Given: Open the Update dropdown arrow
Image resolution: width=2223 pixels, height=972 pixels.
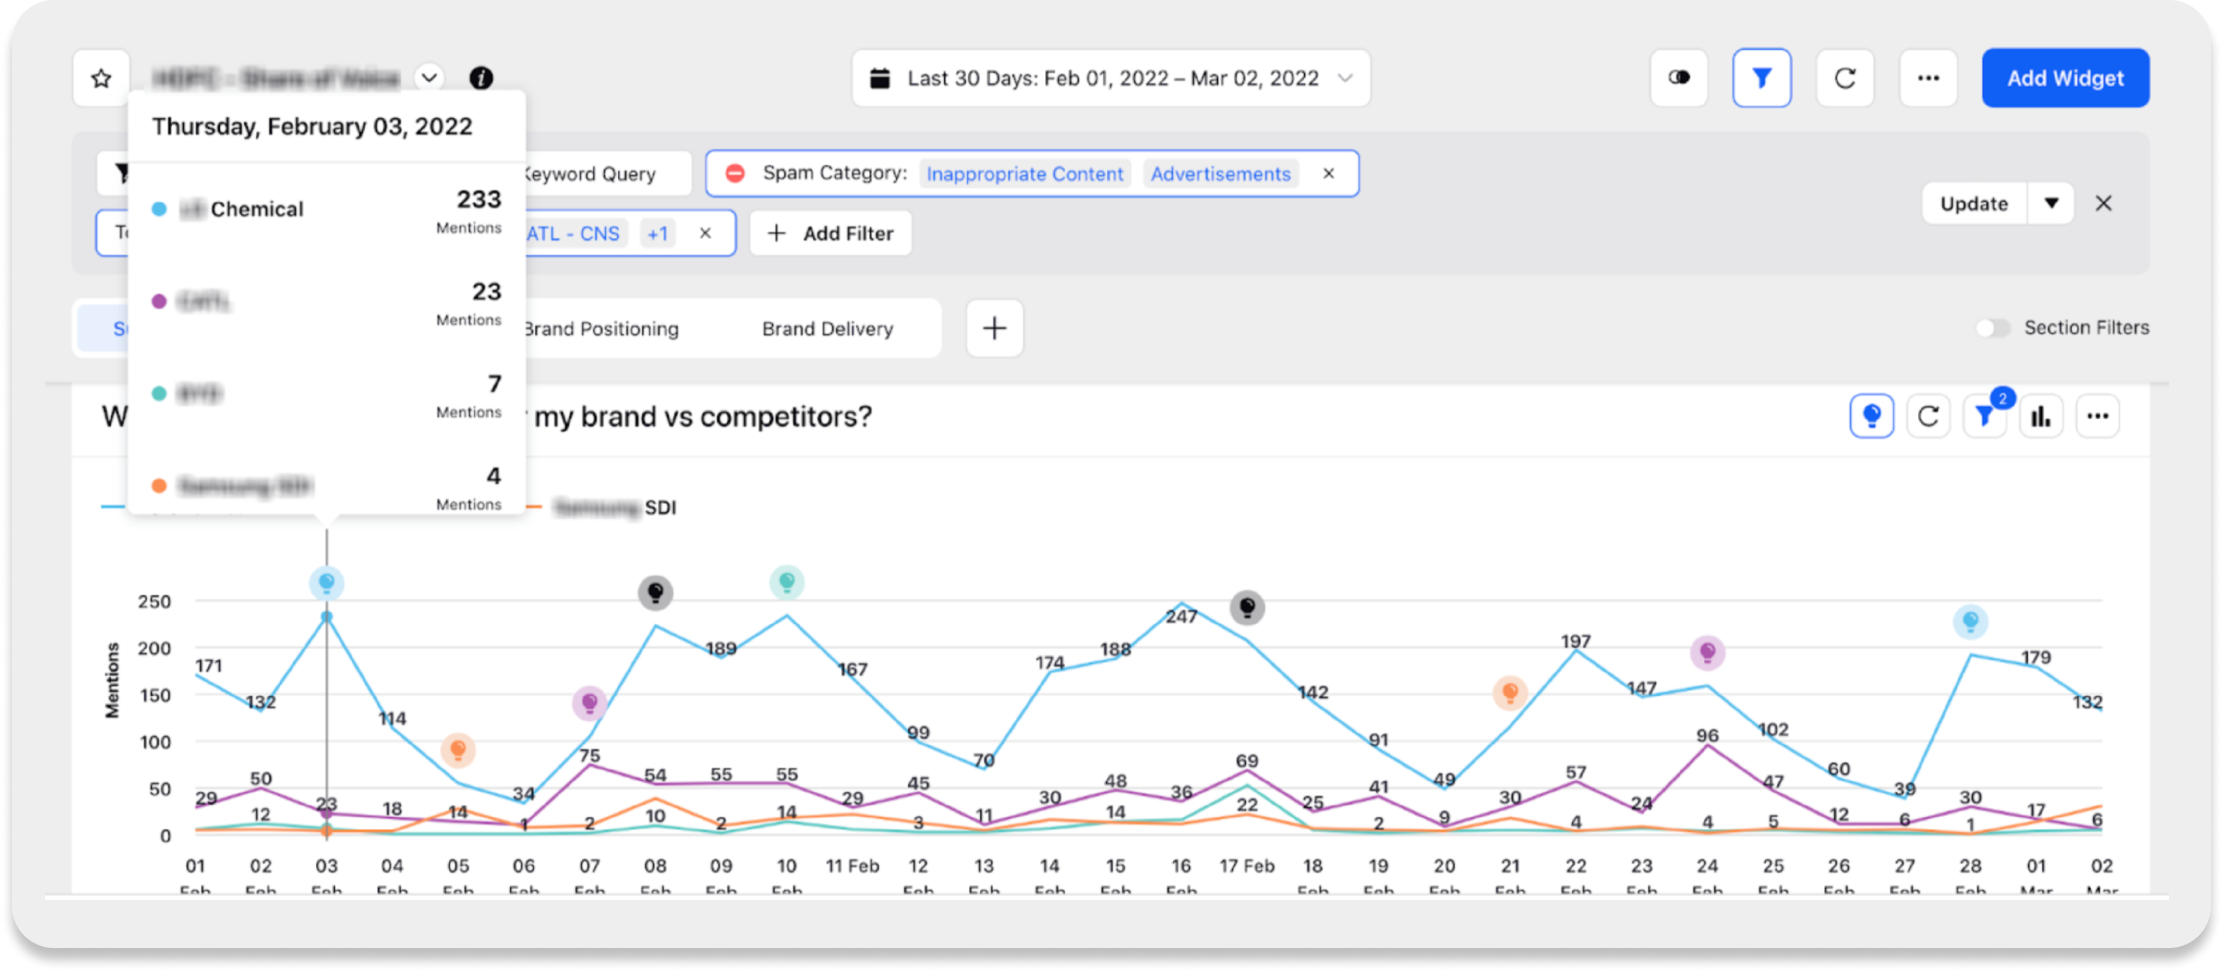Looking at the screenshot, I should (2051, 203).
